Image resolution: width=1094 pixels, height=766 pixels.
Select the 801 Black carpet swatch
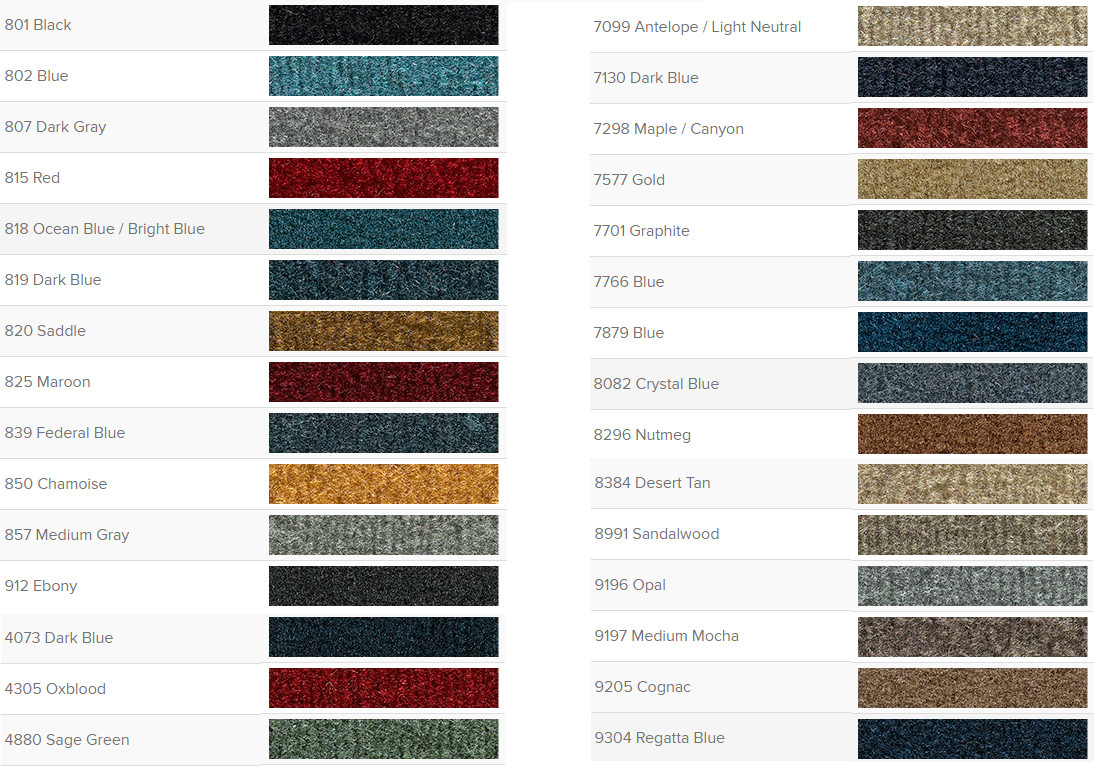click(x=384, y=25)
